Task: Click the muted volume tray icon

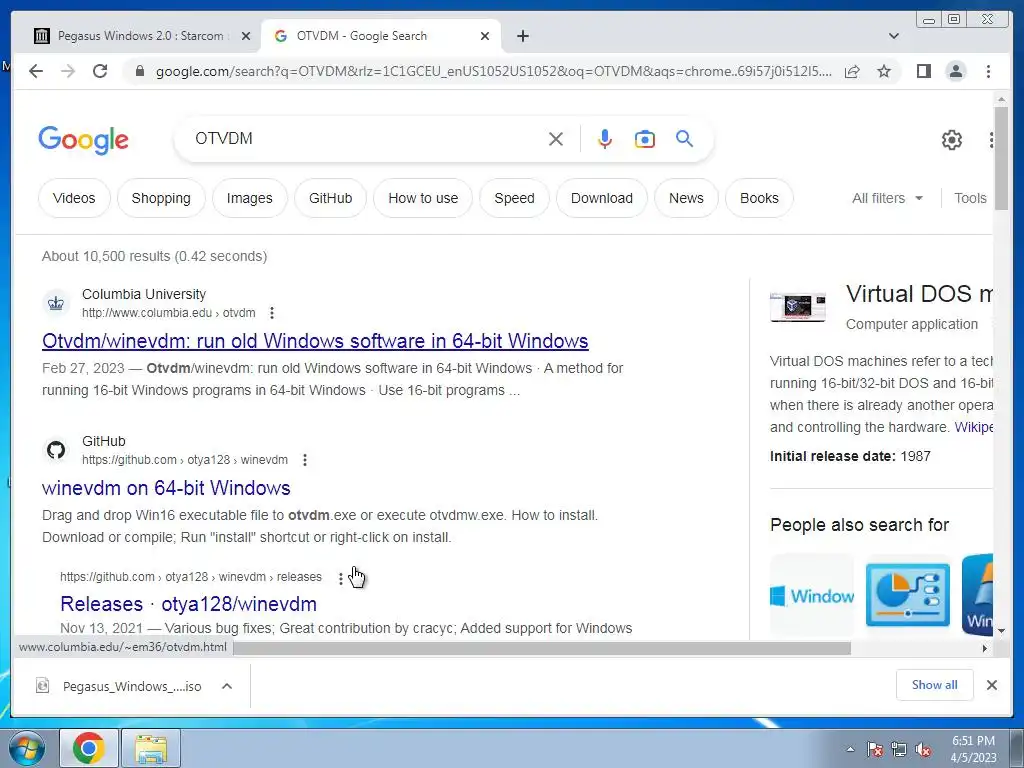Action: 923,749
